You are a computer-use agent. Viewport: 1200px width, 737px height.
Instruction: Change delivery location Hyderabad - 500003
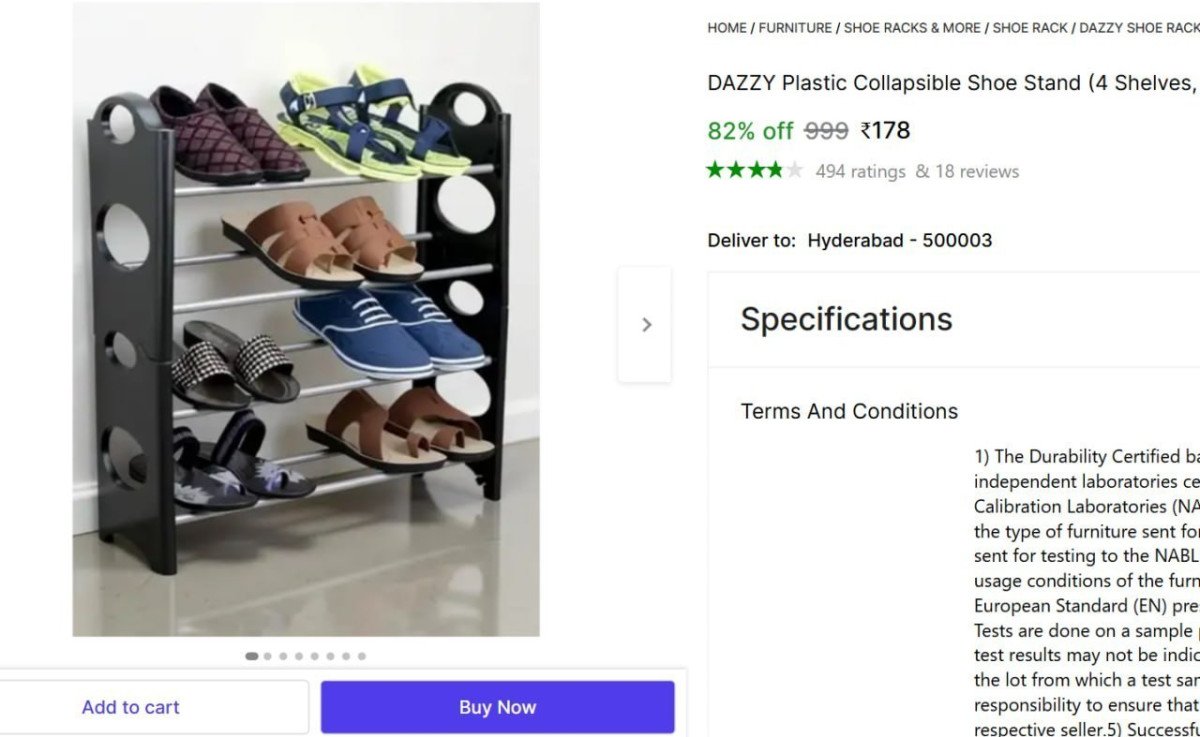(899, 240)
